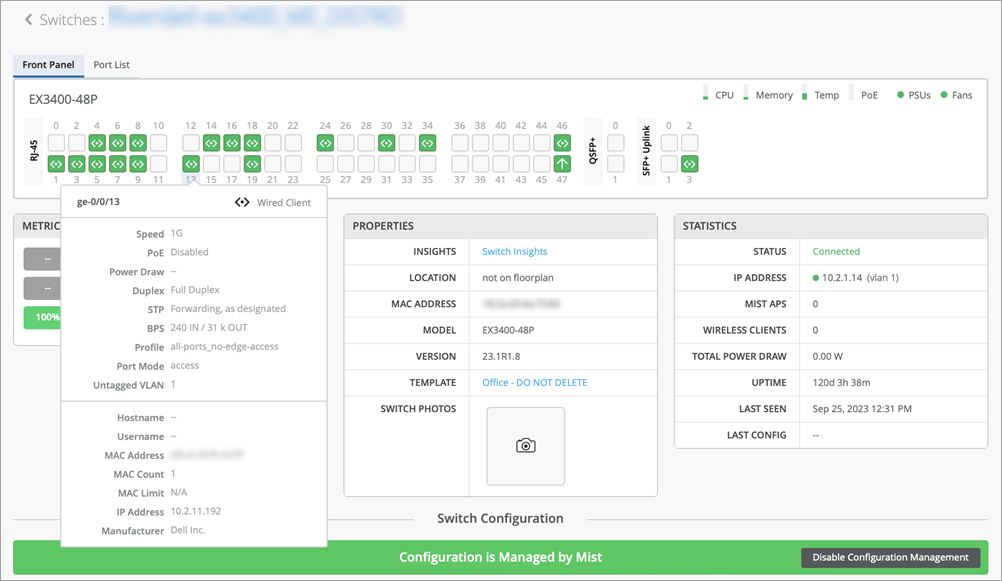1002x581 pixels.
Task: Select green RJ-45 port 24
Action: coord(325,143)
